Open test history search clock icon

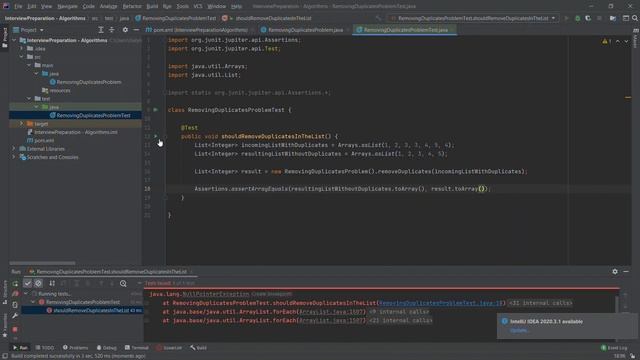[x=123, y=283]
